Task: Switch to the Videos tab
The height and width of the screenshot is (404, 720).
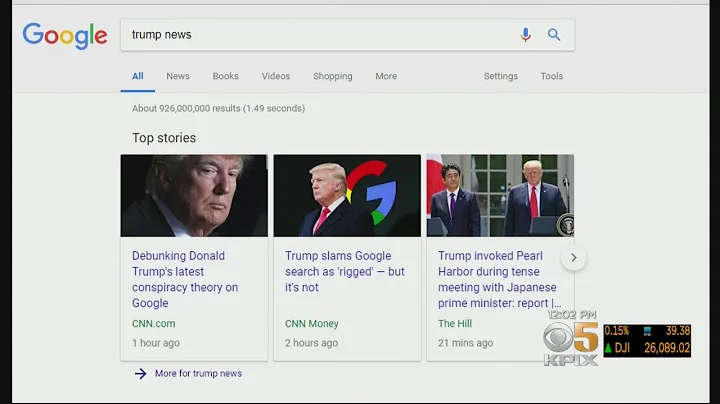Action: tap(276, 76)
